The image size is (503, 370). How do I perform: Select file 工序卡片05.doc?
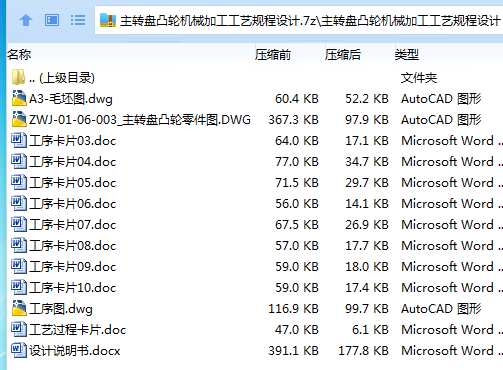(72, 183)
